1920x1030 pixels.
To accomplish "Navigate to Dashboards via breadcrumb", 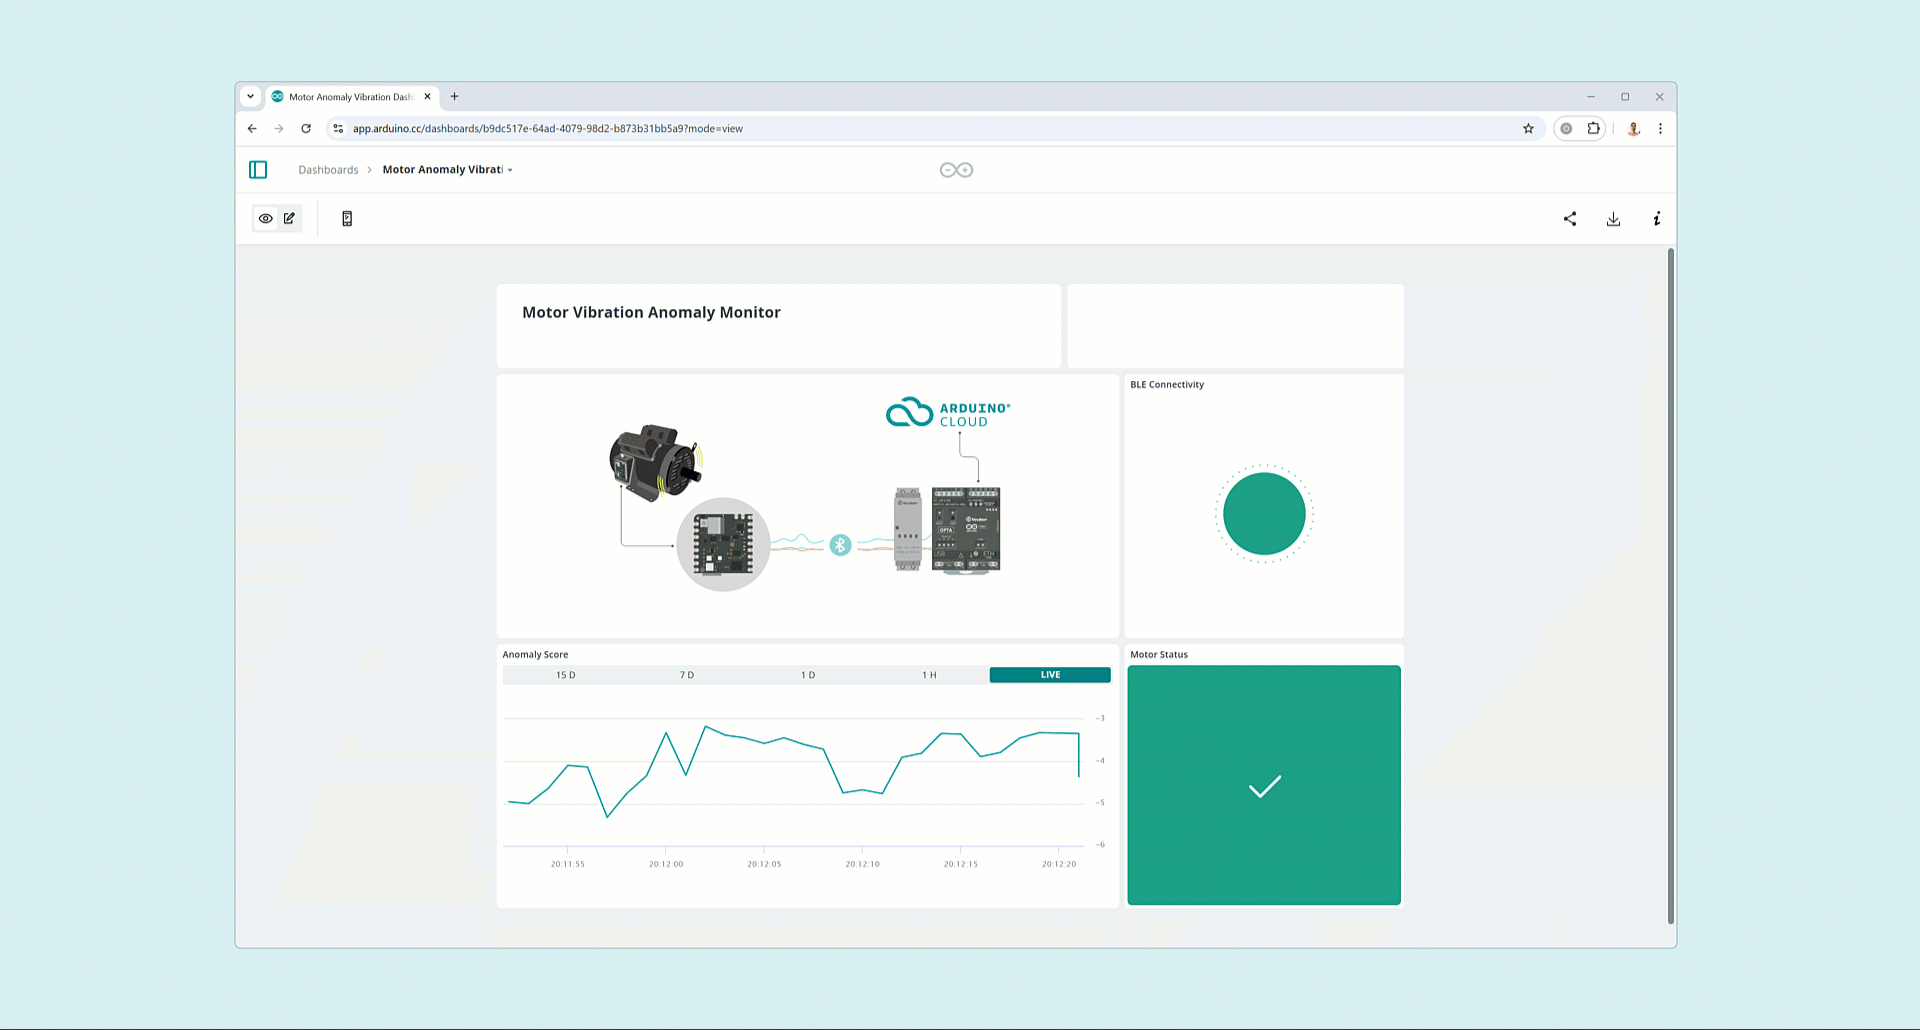I will (x=328, y=169).
